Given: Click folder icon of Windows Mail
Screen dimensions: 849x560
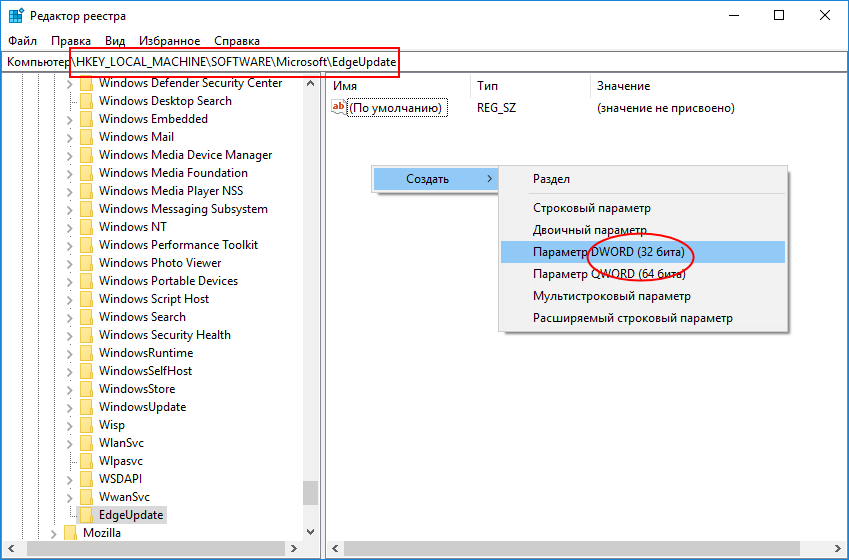Looking at the screenshot, I should point(86,137).
